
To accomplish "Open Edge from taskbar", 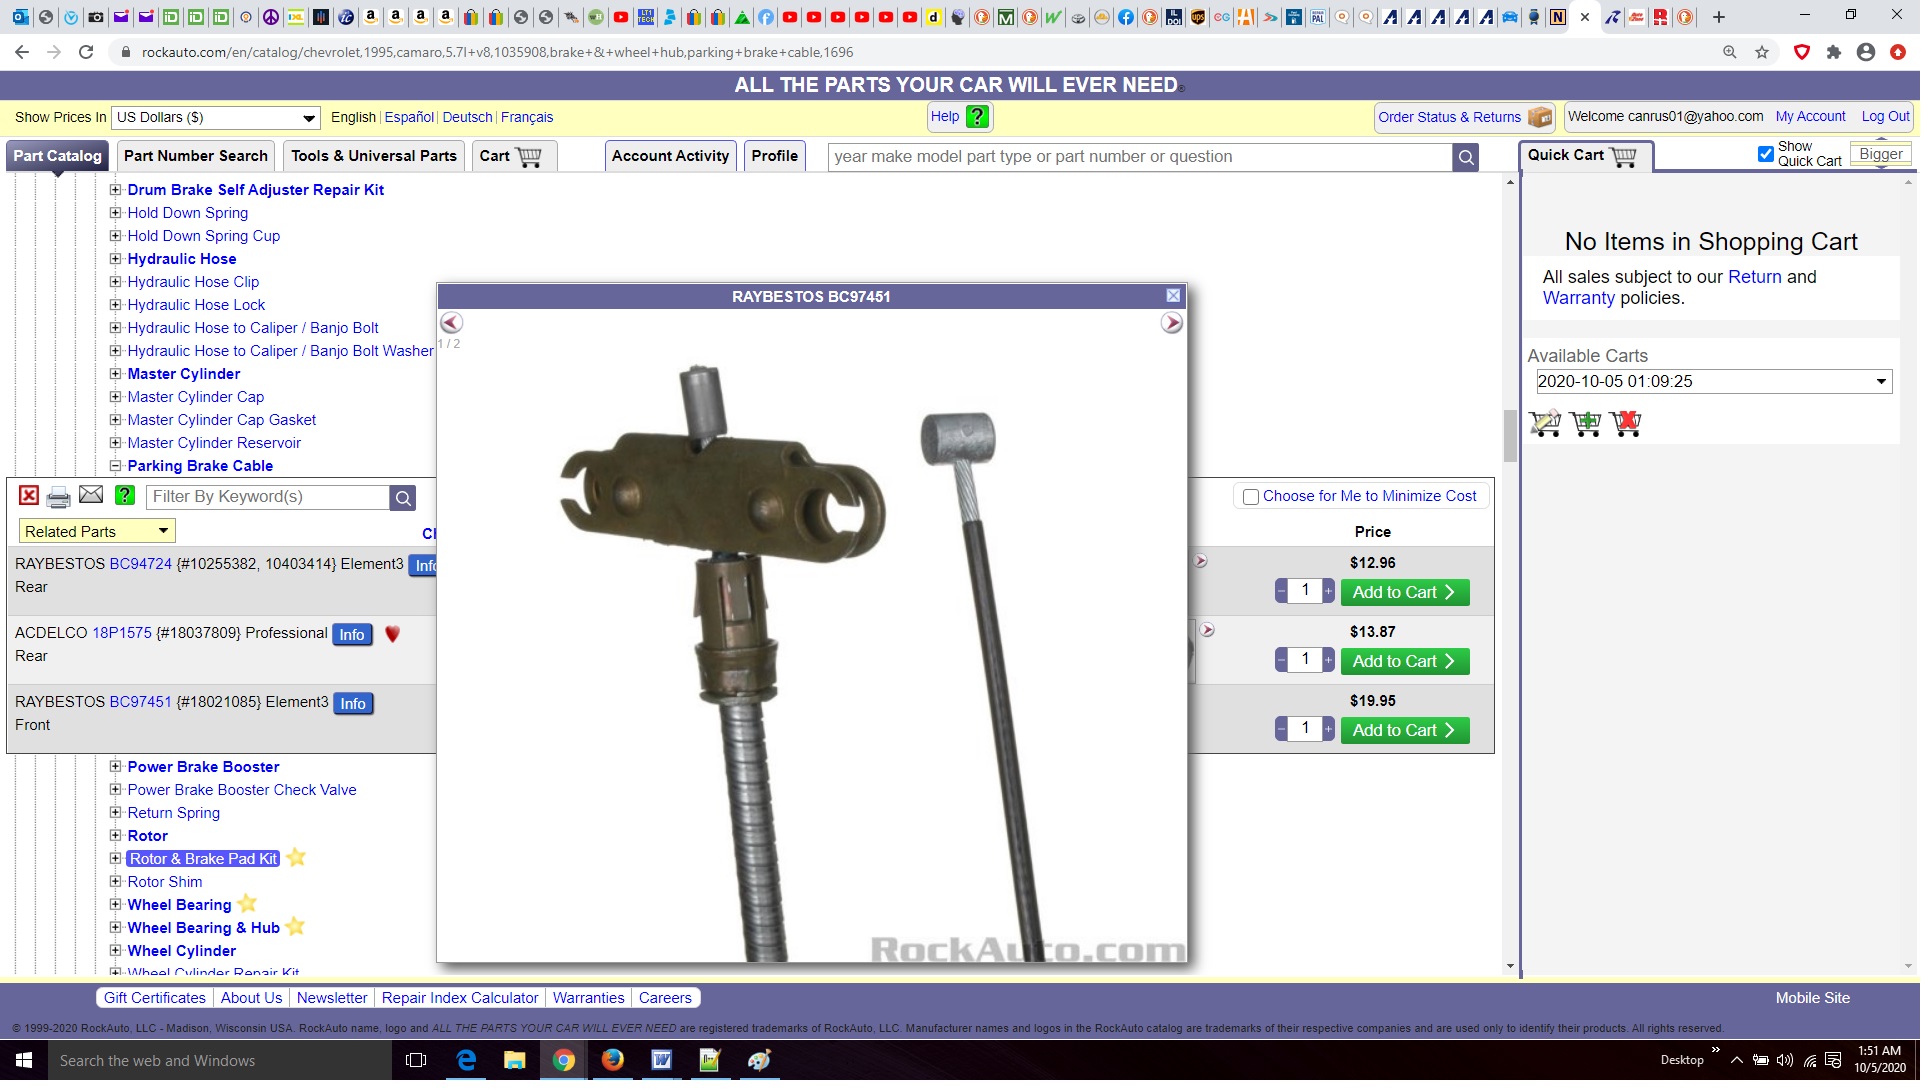I will tap(467, 1062).
